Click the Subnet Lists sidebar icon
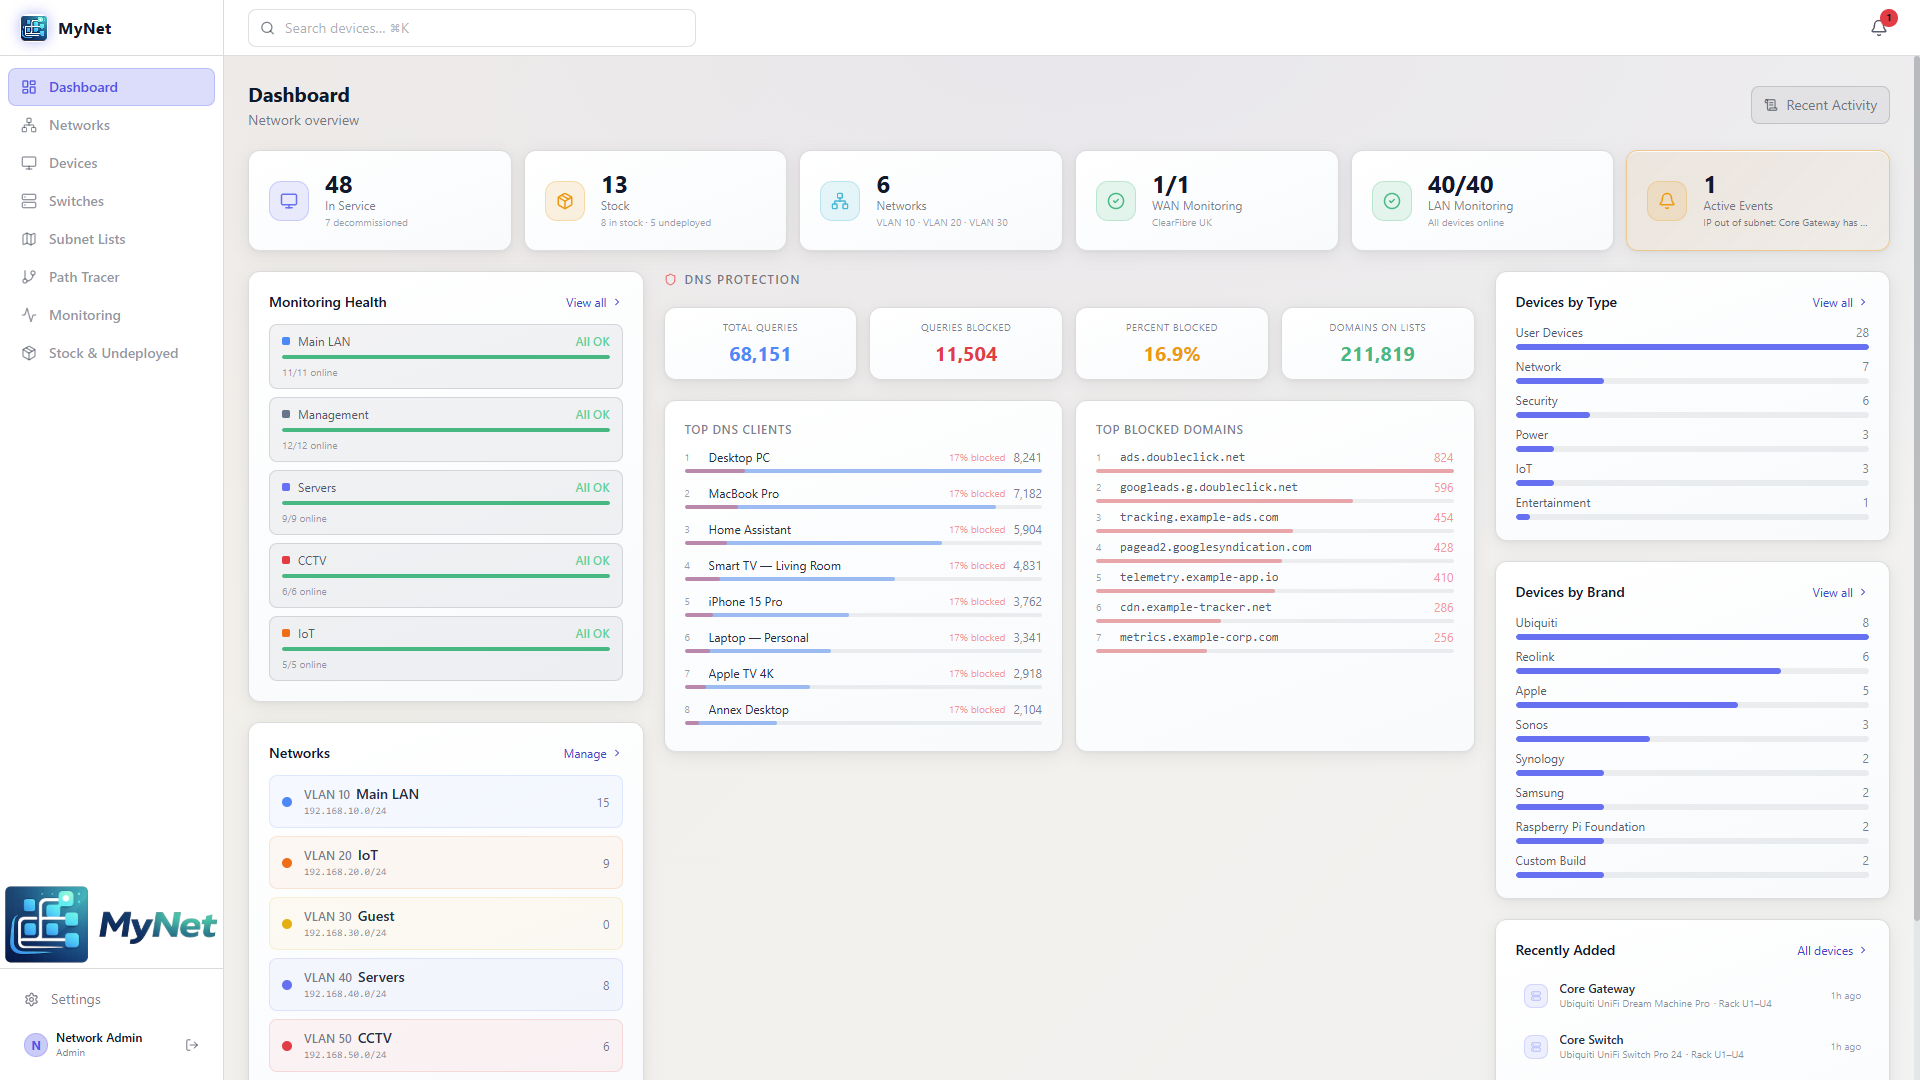Image resolution: width=1920 pixels, height=1080 pixels. tap(29, 239)
